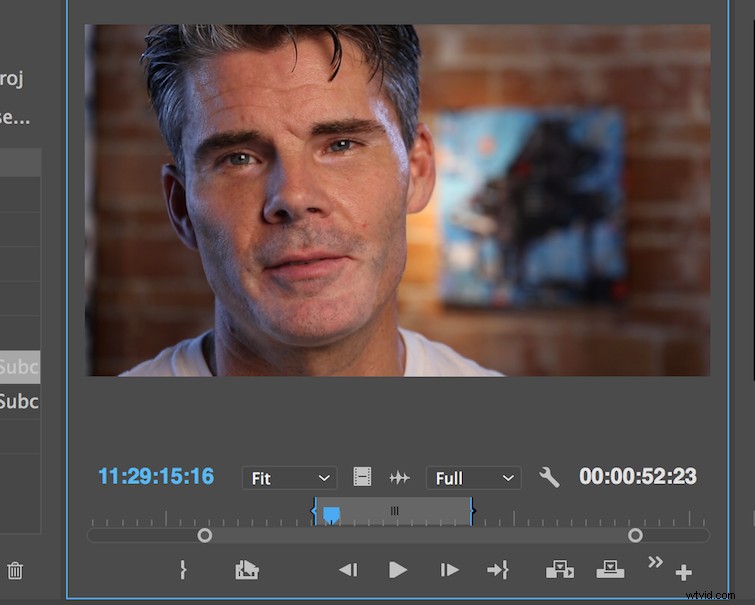Click the Insert edit button
This screenshot has width=755, height=605.
pos(560,569)
